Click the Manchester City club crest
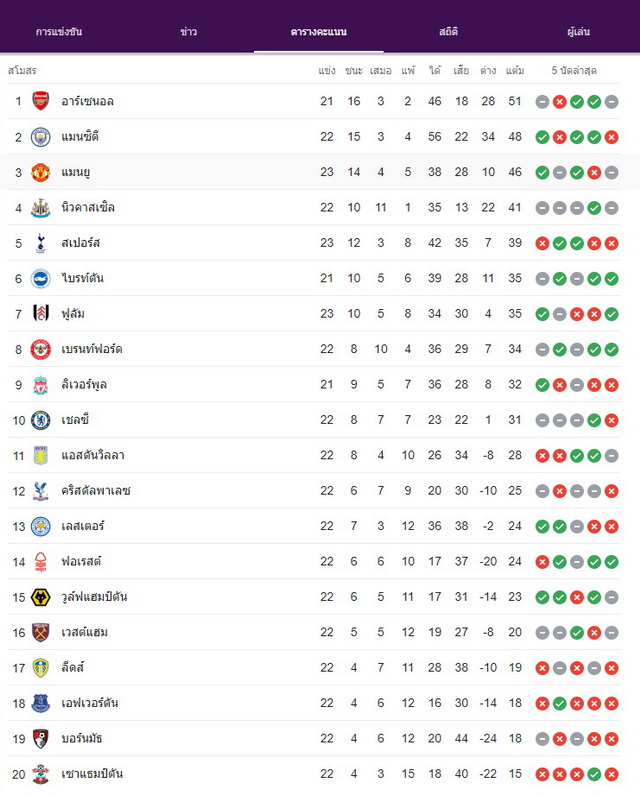640x796 pixels. [41, 137]
